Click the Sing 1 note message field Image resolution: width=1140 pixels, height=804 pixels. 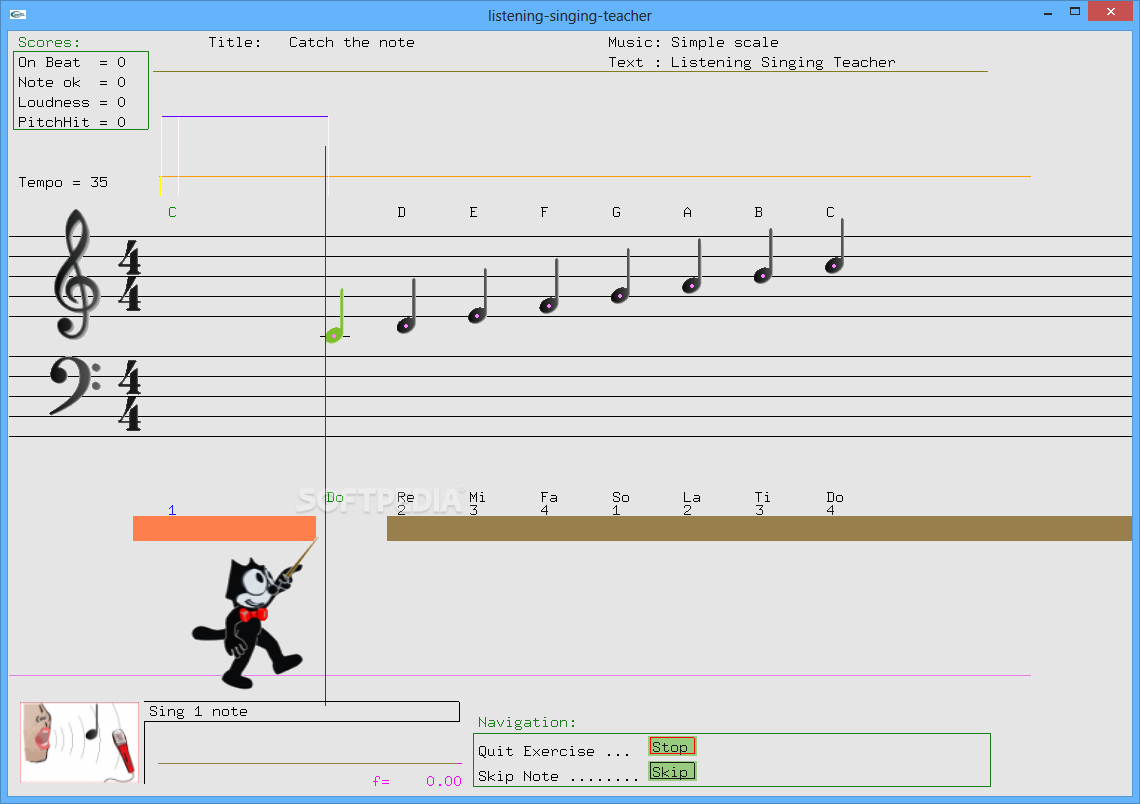[302, 712]
